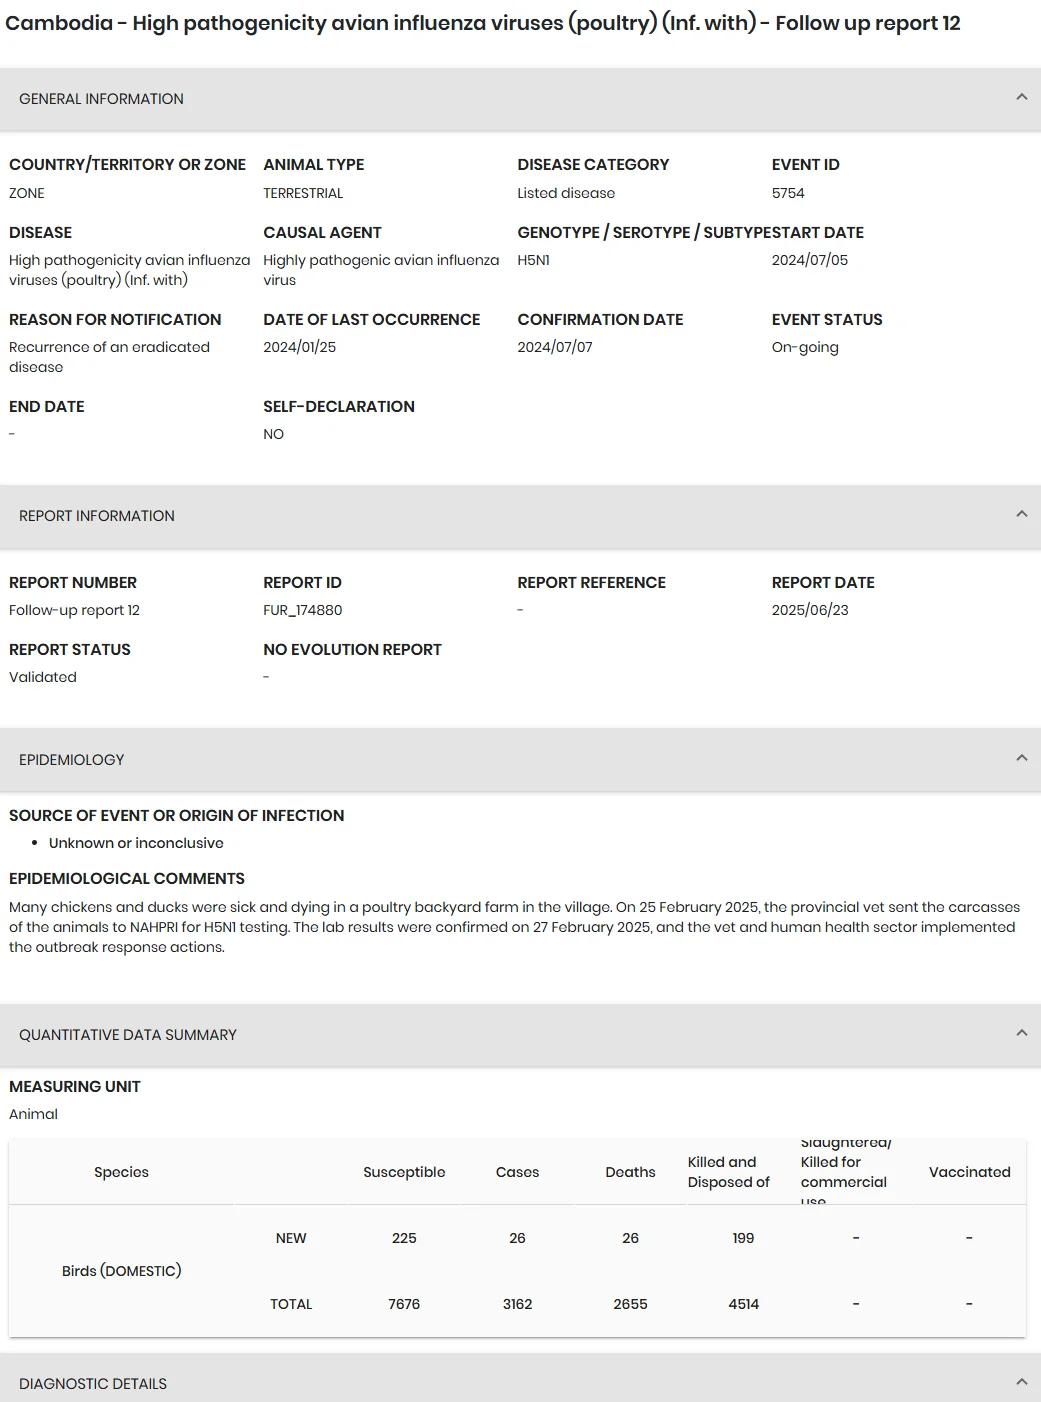1041x1402 pixels.
Task: Click the Diagnostic Details section header
Action: 520,1380
